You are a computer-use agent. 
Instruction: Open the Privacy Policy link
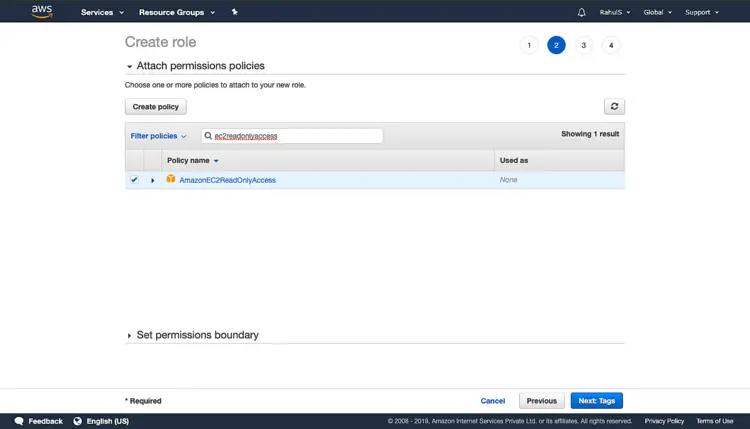pyautogui.click(x=664, y=421)
